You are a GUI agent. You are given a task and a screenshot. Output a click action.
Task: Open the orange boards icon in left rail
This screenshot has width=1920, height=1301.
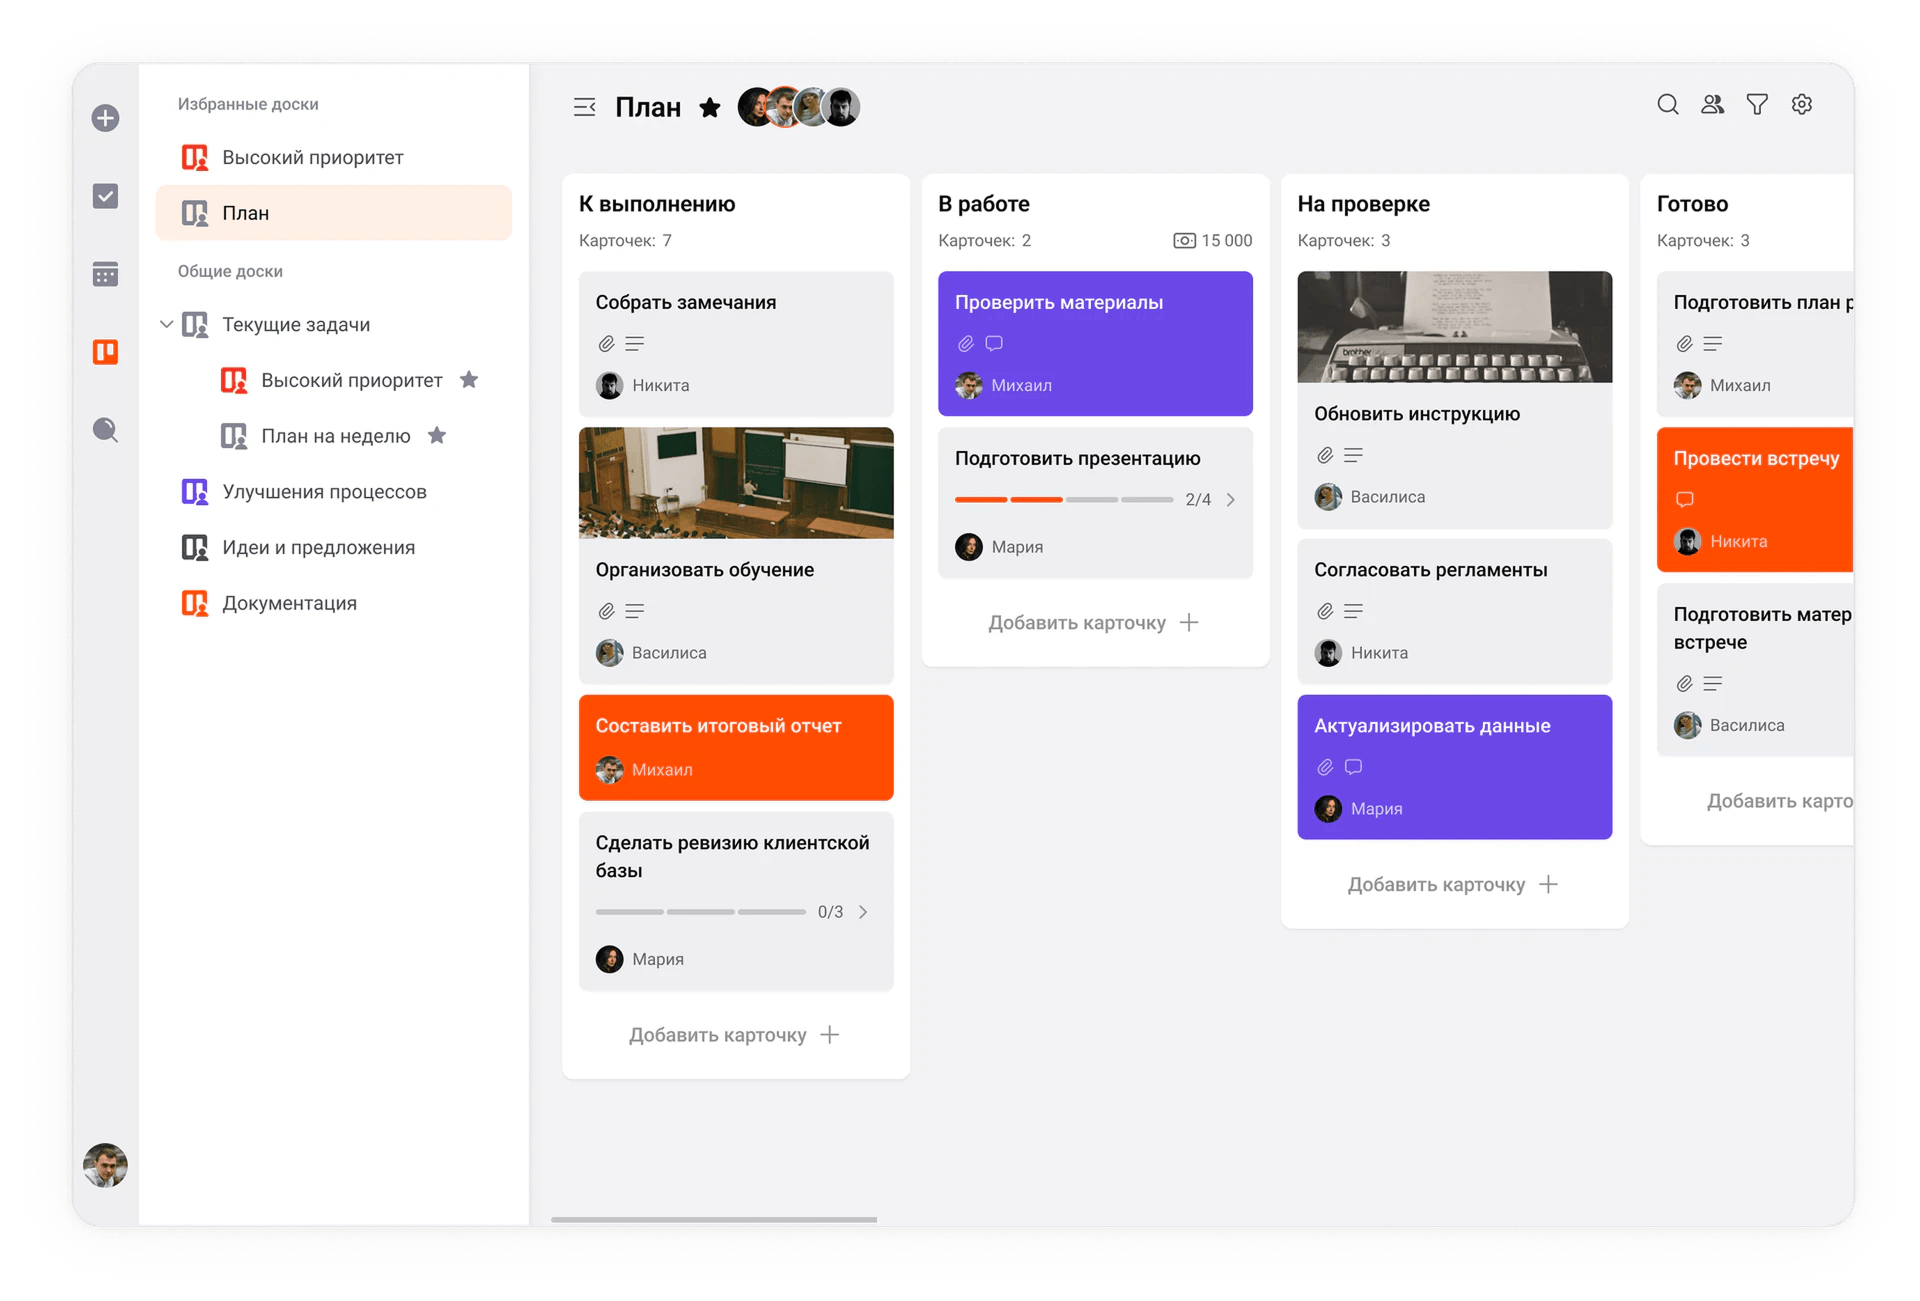(x=105, y=352)
